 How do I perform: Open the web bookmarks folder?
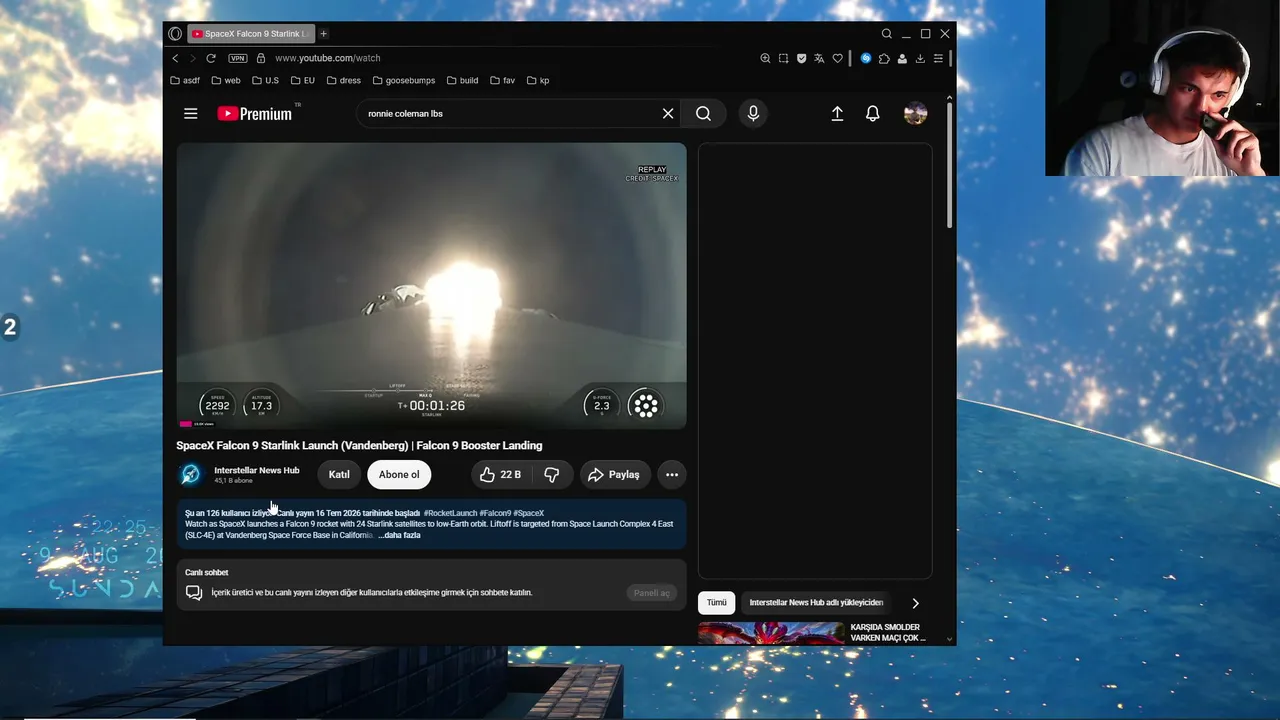pos(226,80)
